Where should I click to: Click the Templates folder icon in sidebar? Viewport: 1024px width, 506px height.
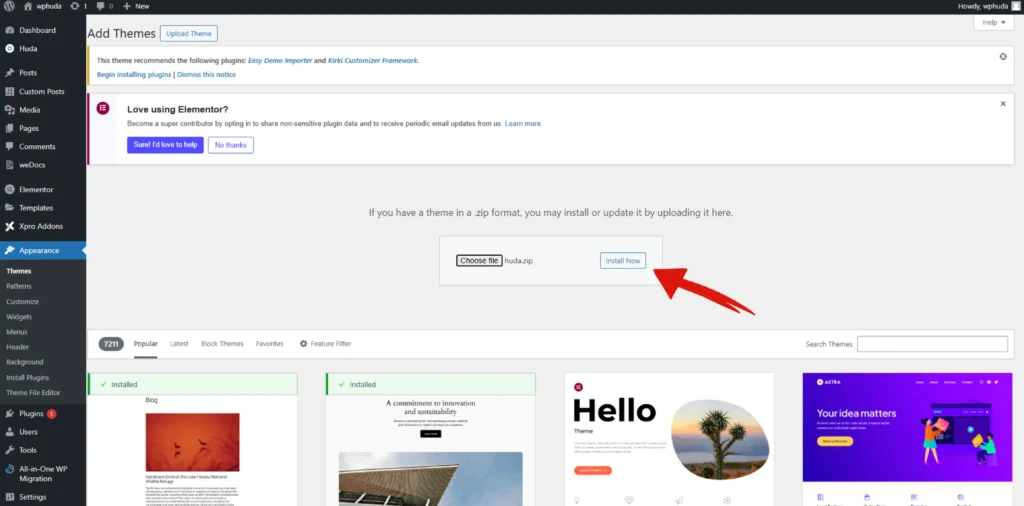10,208
